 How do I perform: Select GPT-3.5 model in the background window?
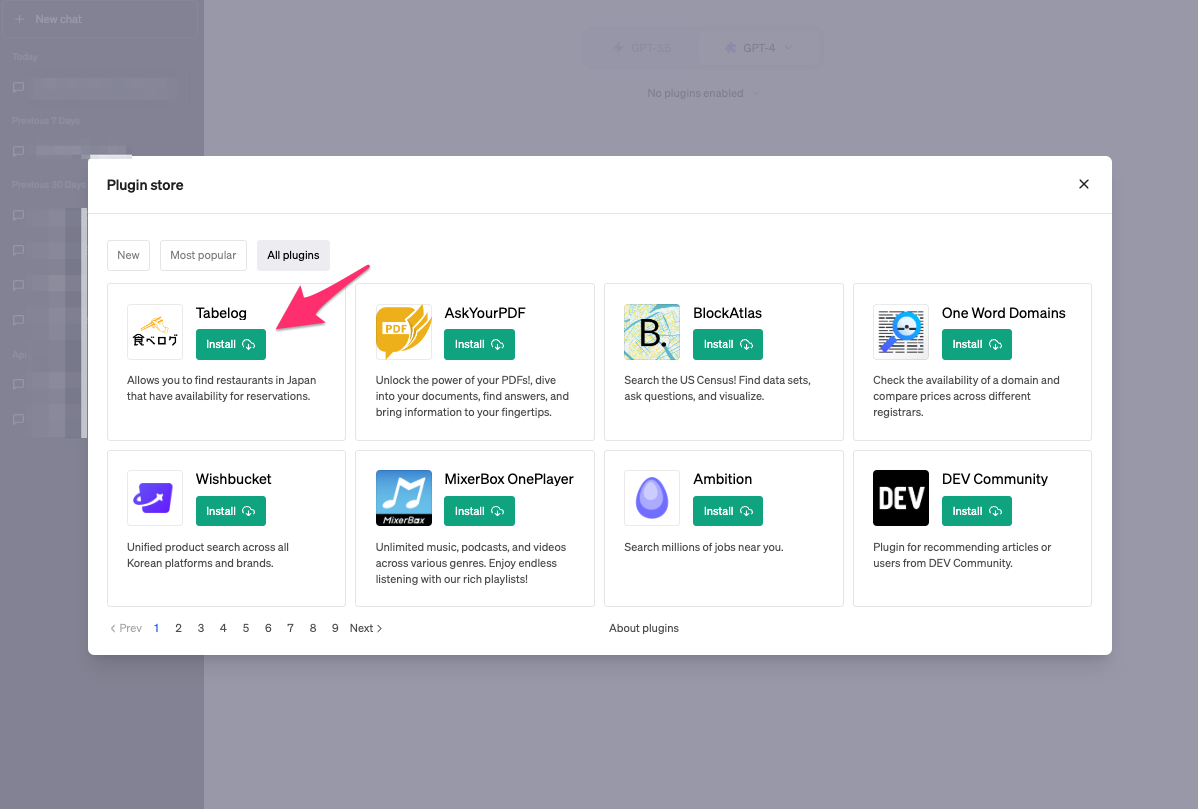643,47
